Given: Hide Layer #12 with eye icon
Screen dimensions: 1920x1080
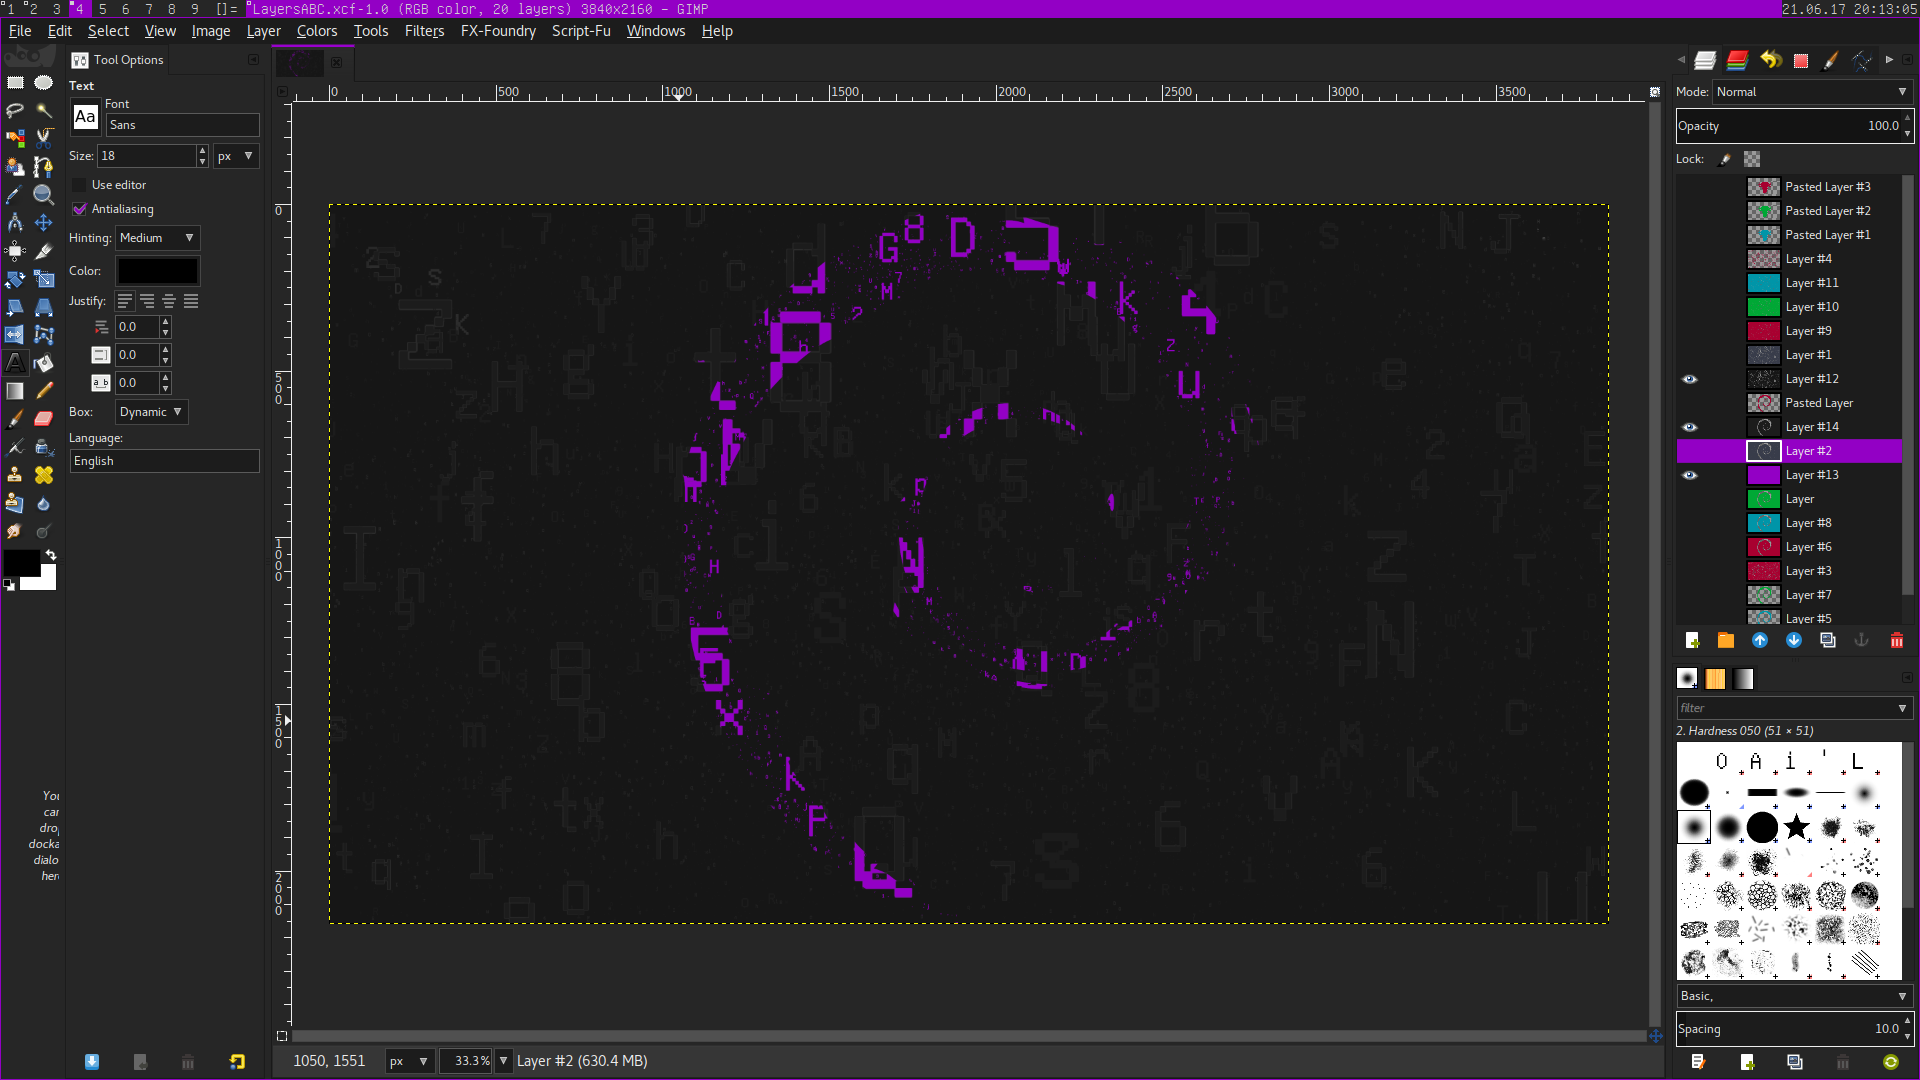Looking at the screenshot, I should point(1689,379).
